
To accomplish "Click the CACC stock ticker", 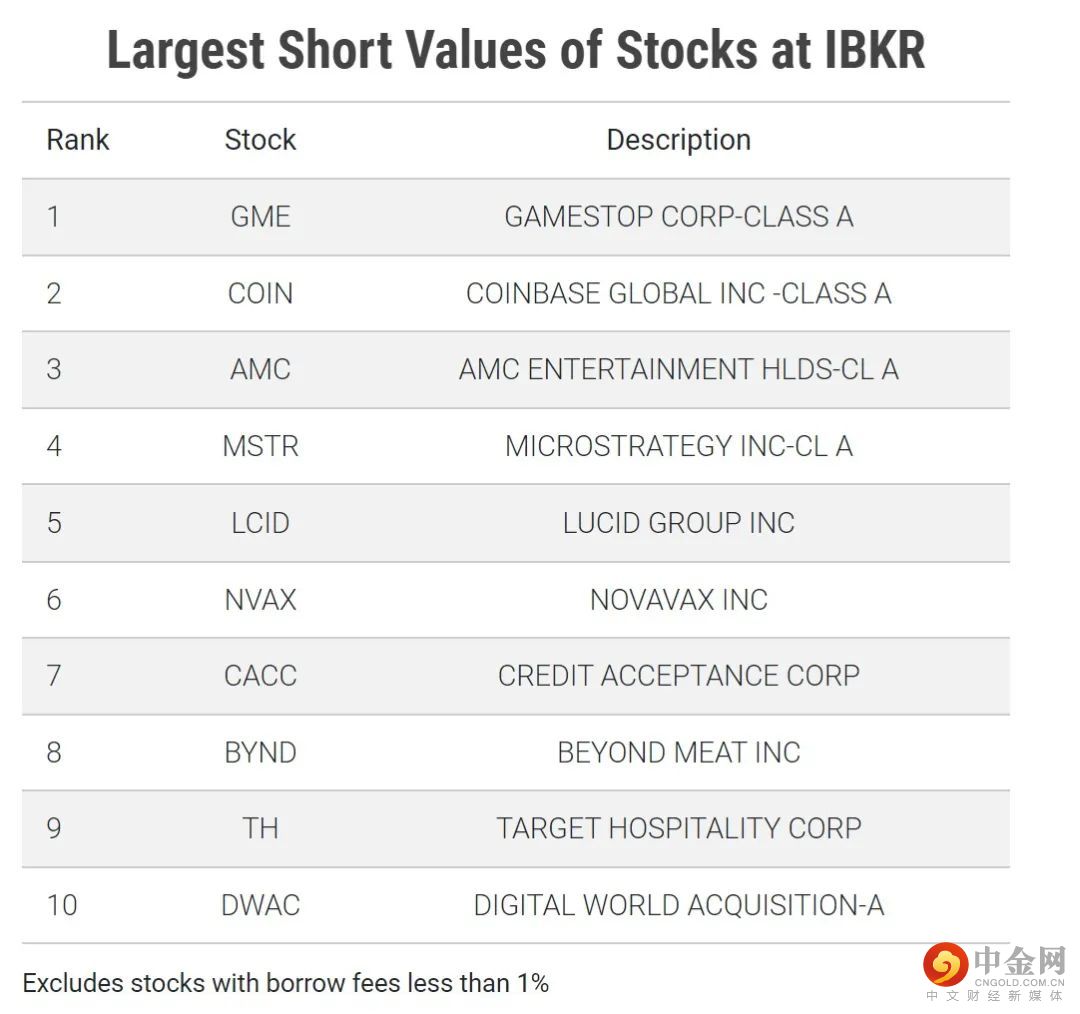I will point(260,676).
